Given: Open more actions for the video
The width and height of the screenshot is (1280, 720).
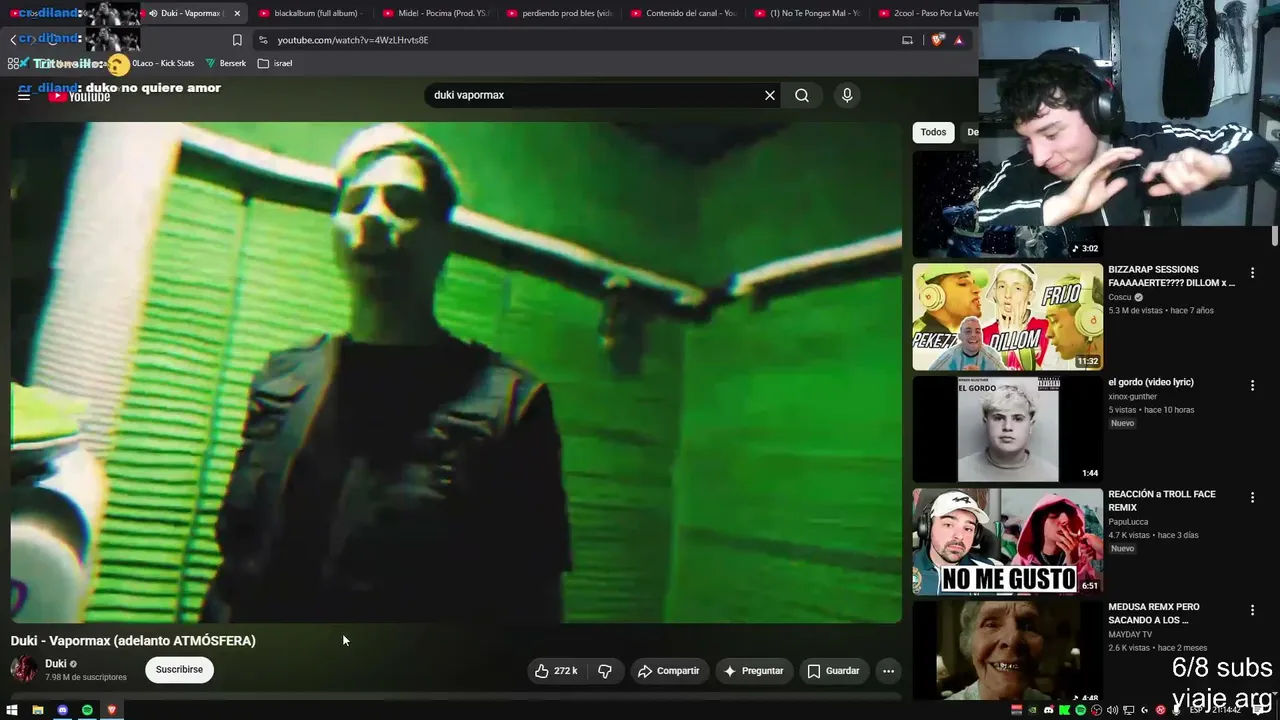Looking at the screenshot, I should coord(888,671).
